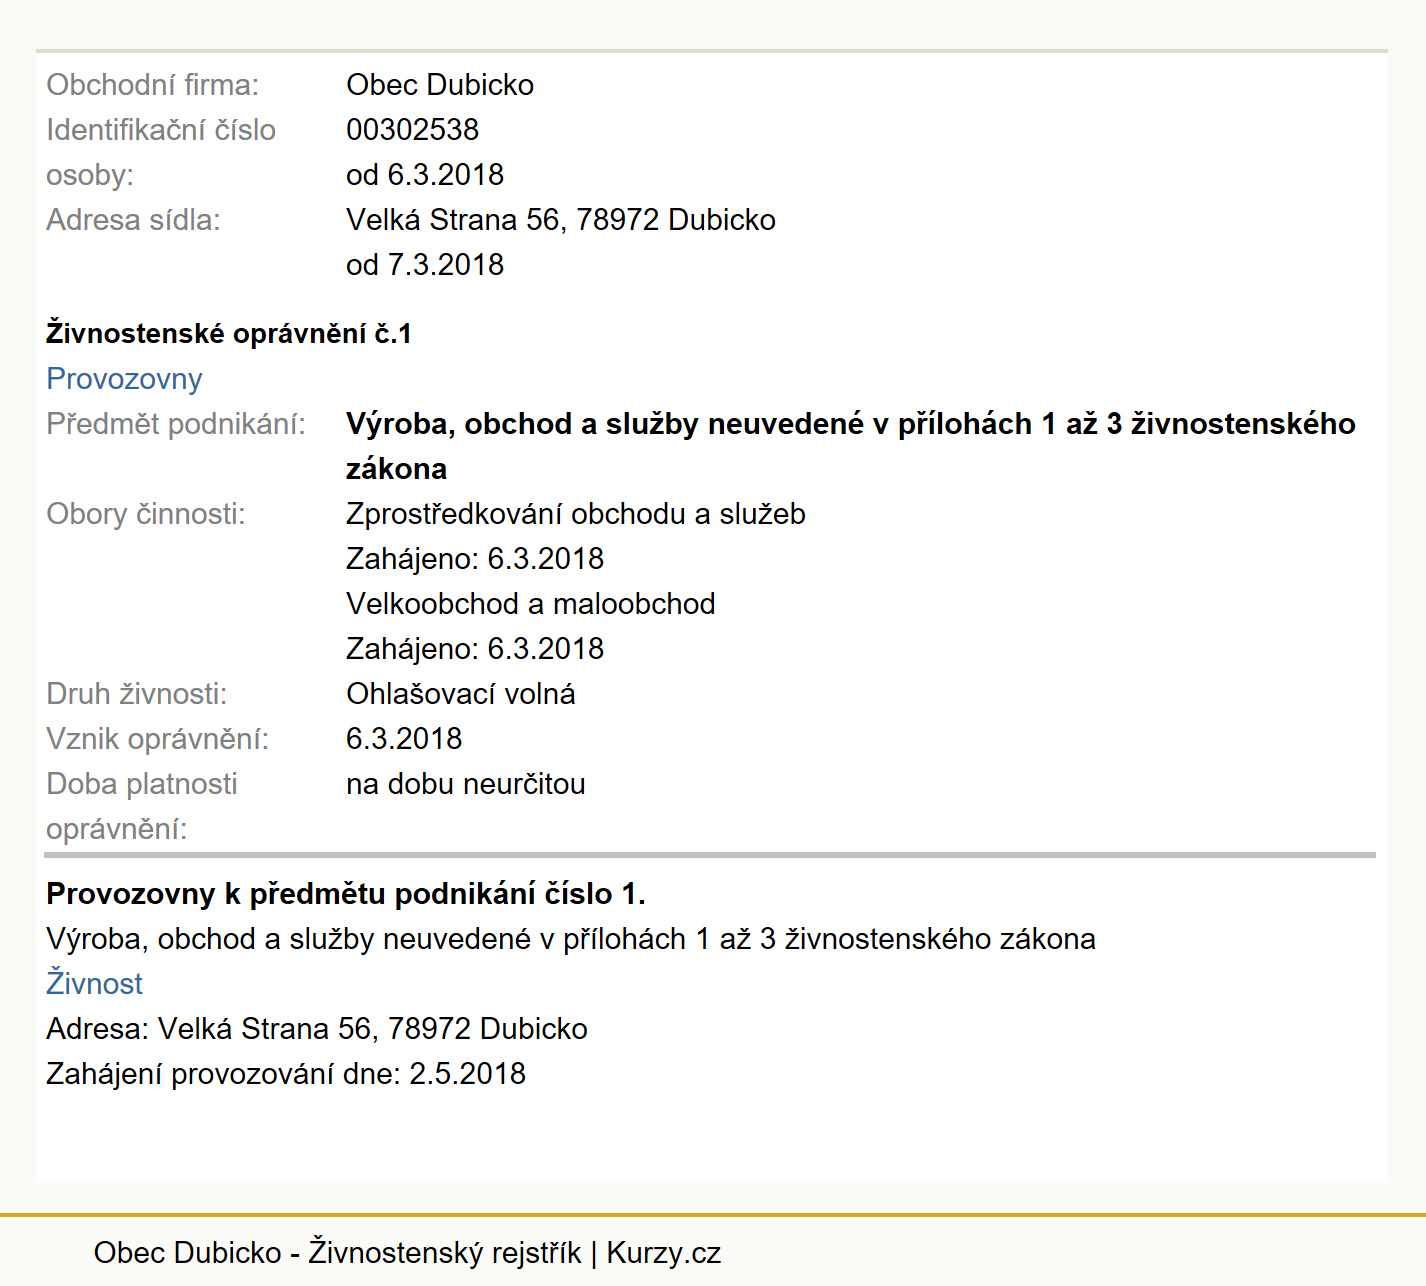The width and height of the screenshot is (1426, 1286).
Task: Click Zahájení provozování dne 2.5.2018 line
Action: pyautogui.click(x=286, y=1074)
